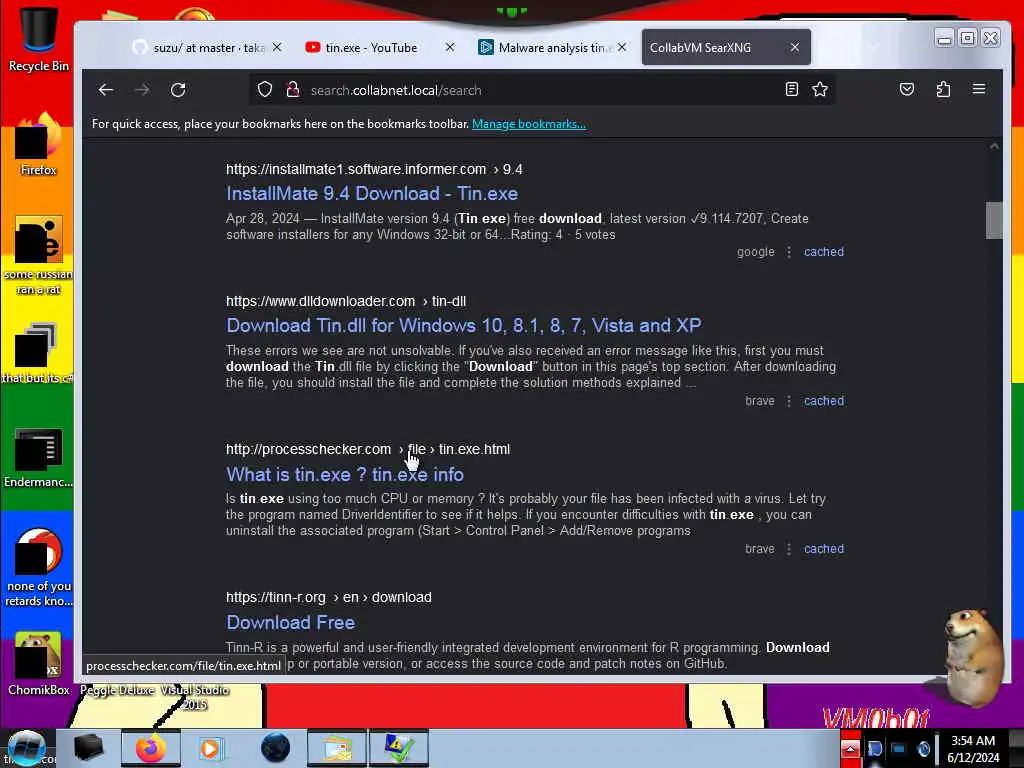Select the Visual Studio 2015 desktop label
This screenshot has width=1024, height=768.
195,697
